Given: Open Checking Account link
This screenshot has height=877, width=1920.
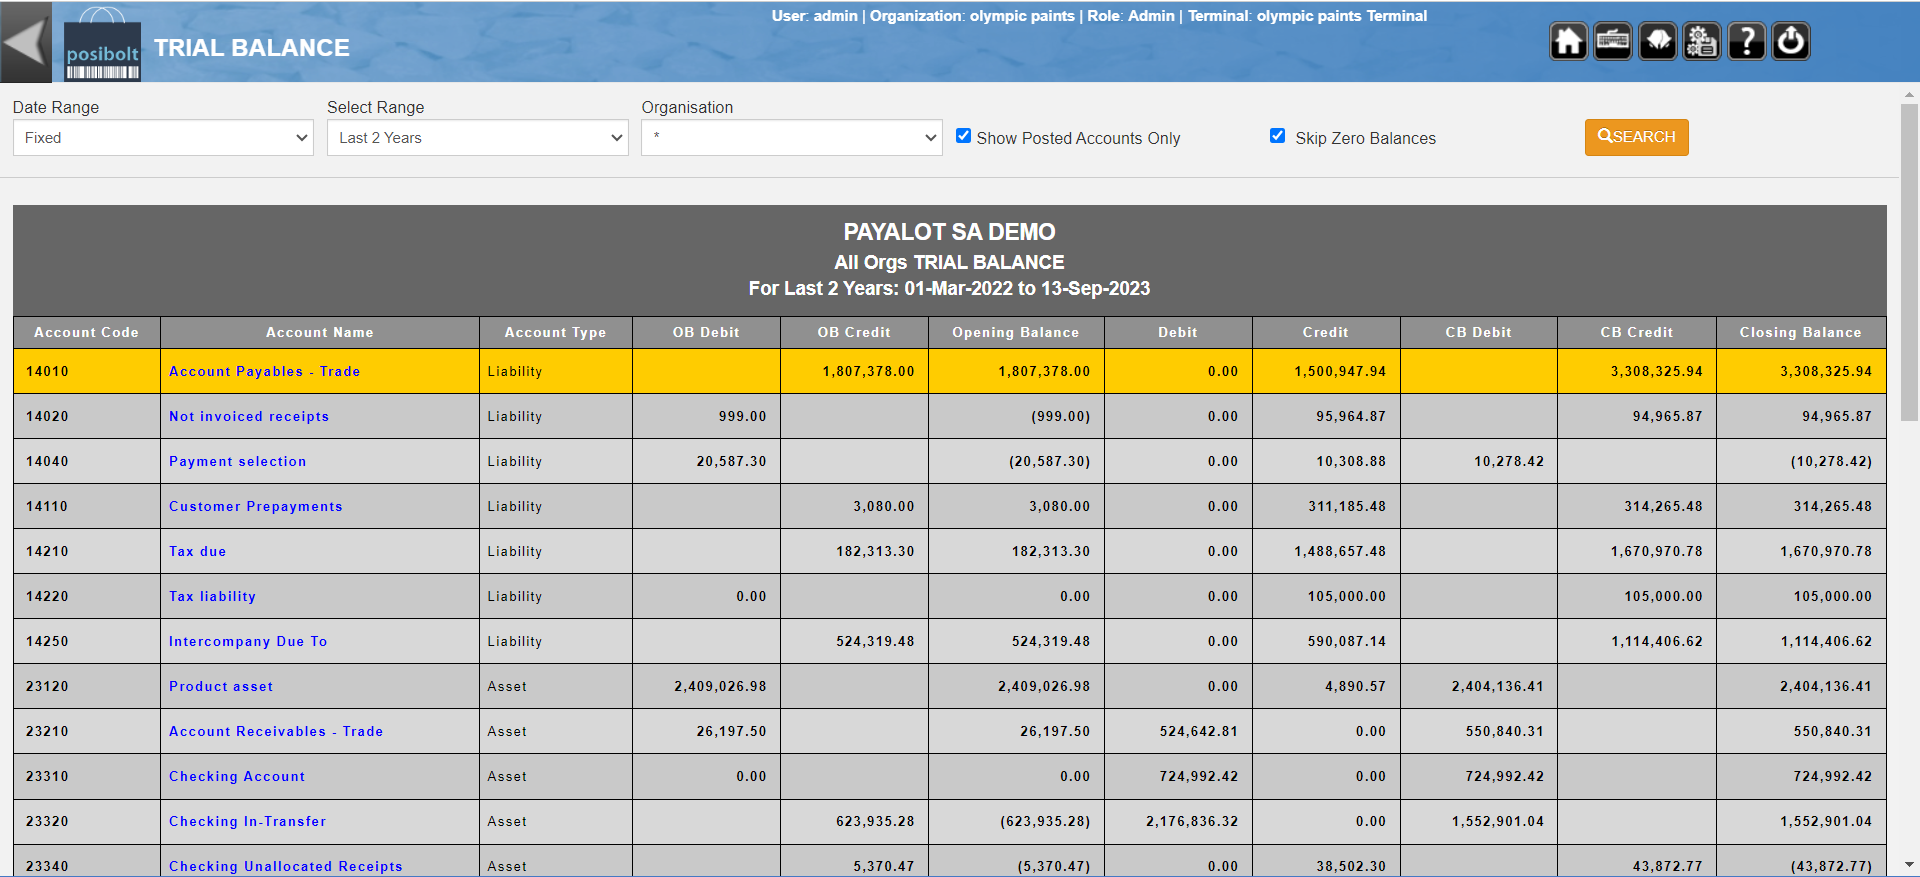Looking at the screenshot, I should pyautogui.click(x=237, y=776).
